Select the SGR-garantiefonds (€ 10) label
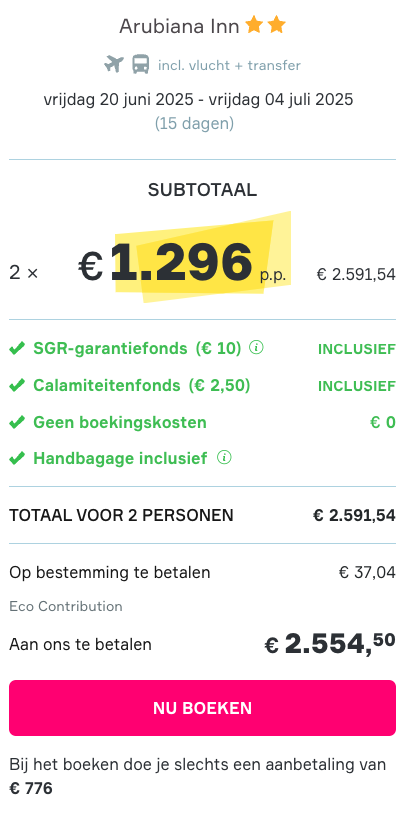 point(138,348)
